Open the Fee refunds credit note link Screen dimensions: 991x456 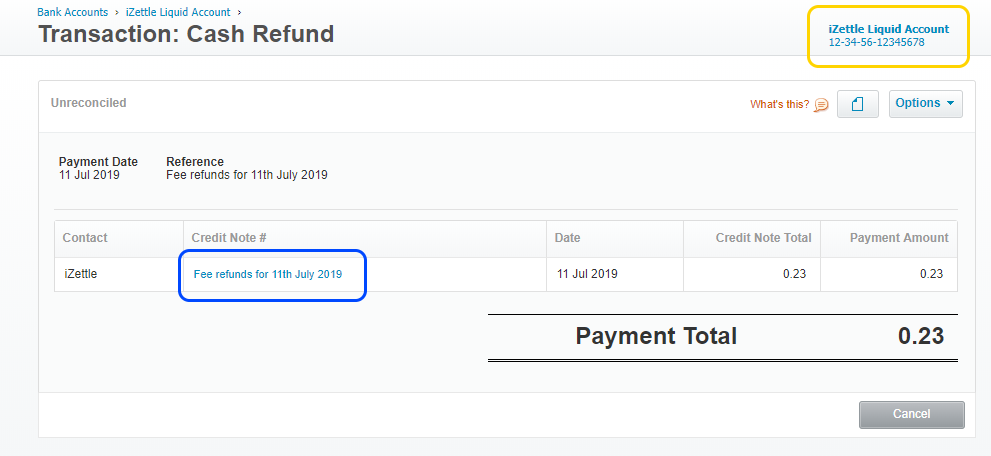(x=268, y=274)
